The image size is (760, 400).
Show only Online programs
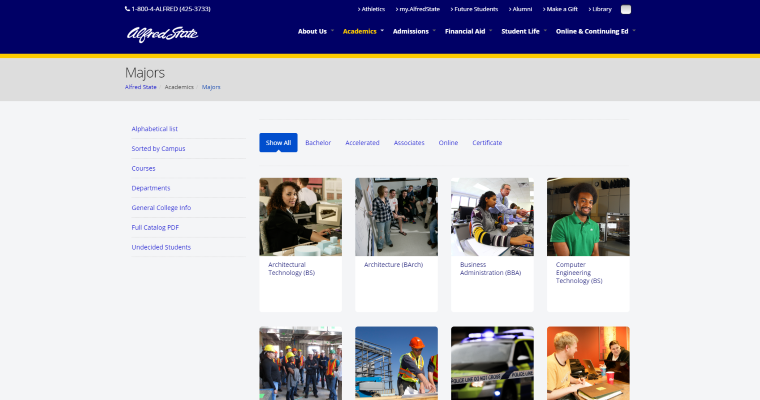(x=448, y=143)
